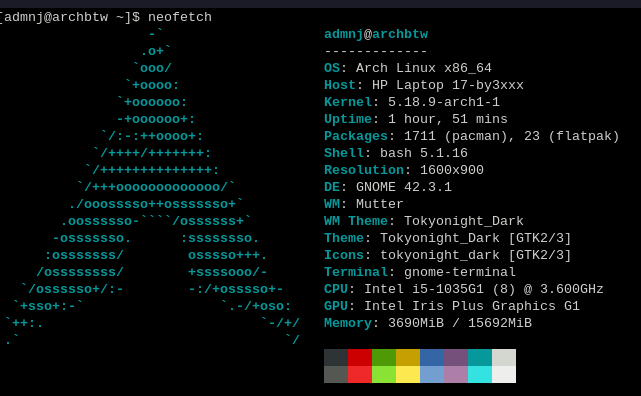Image resolution: width=641 pixels, height=396 pixels.
Task: Click the dark gray color block
Action: coord(336,358)
